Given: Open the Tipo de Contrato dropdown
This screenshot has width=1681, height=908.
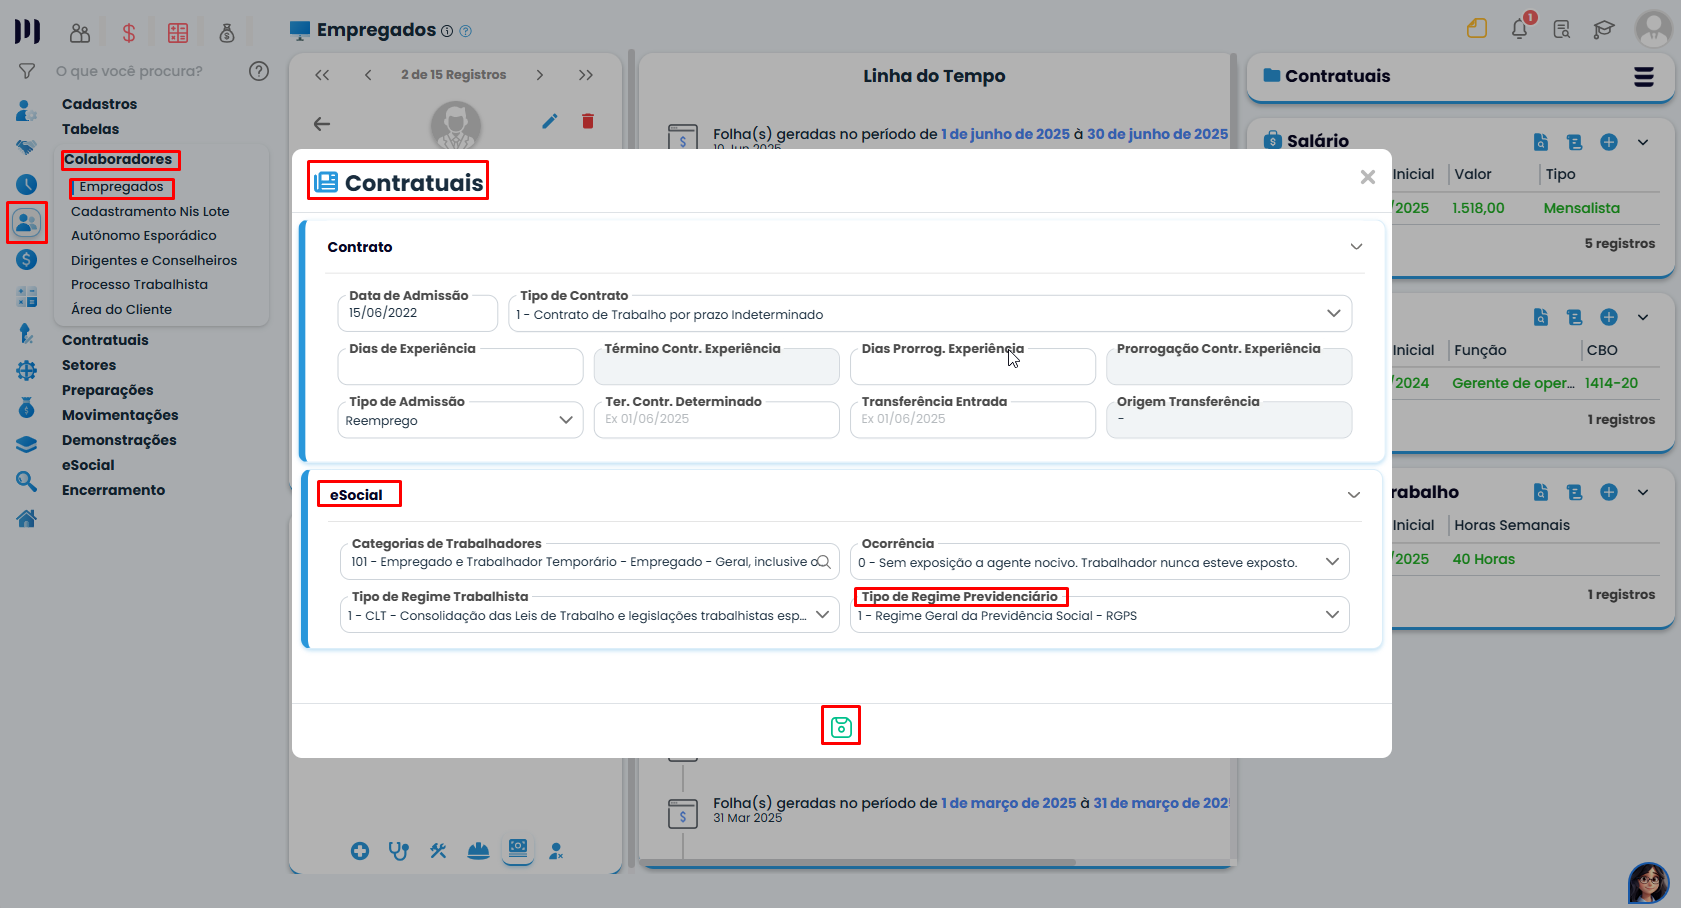Looking at the screenshot, I should coord(930,314).
